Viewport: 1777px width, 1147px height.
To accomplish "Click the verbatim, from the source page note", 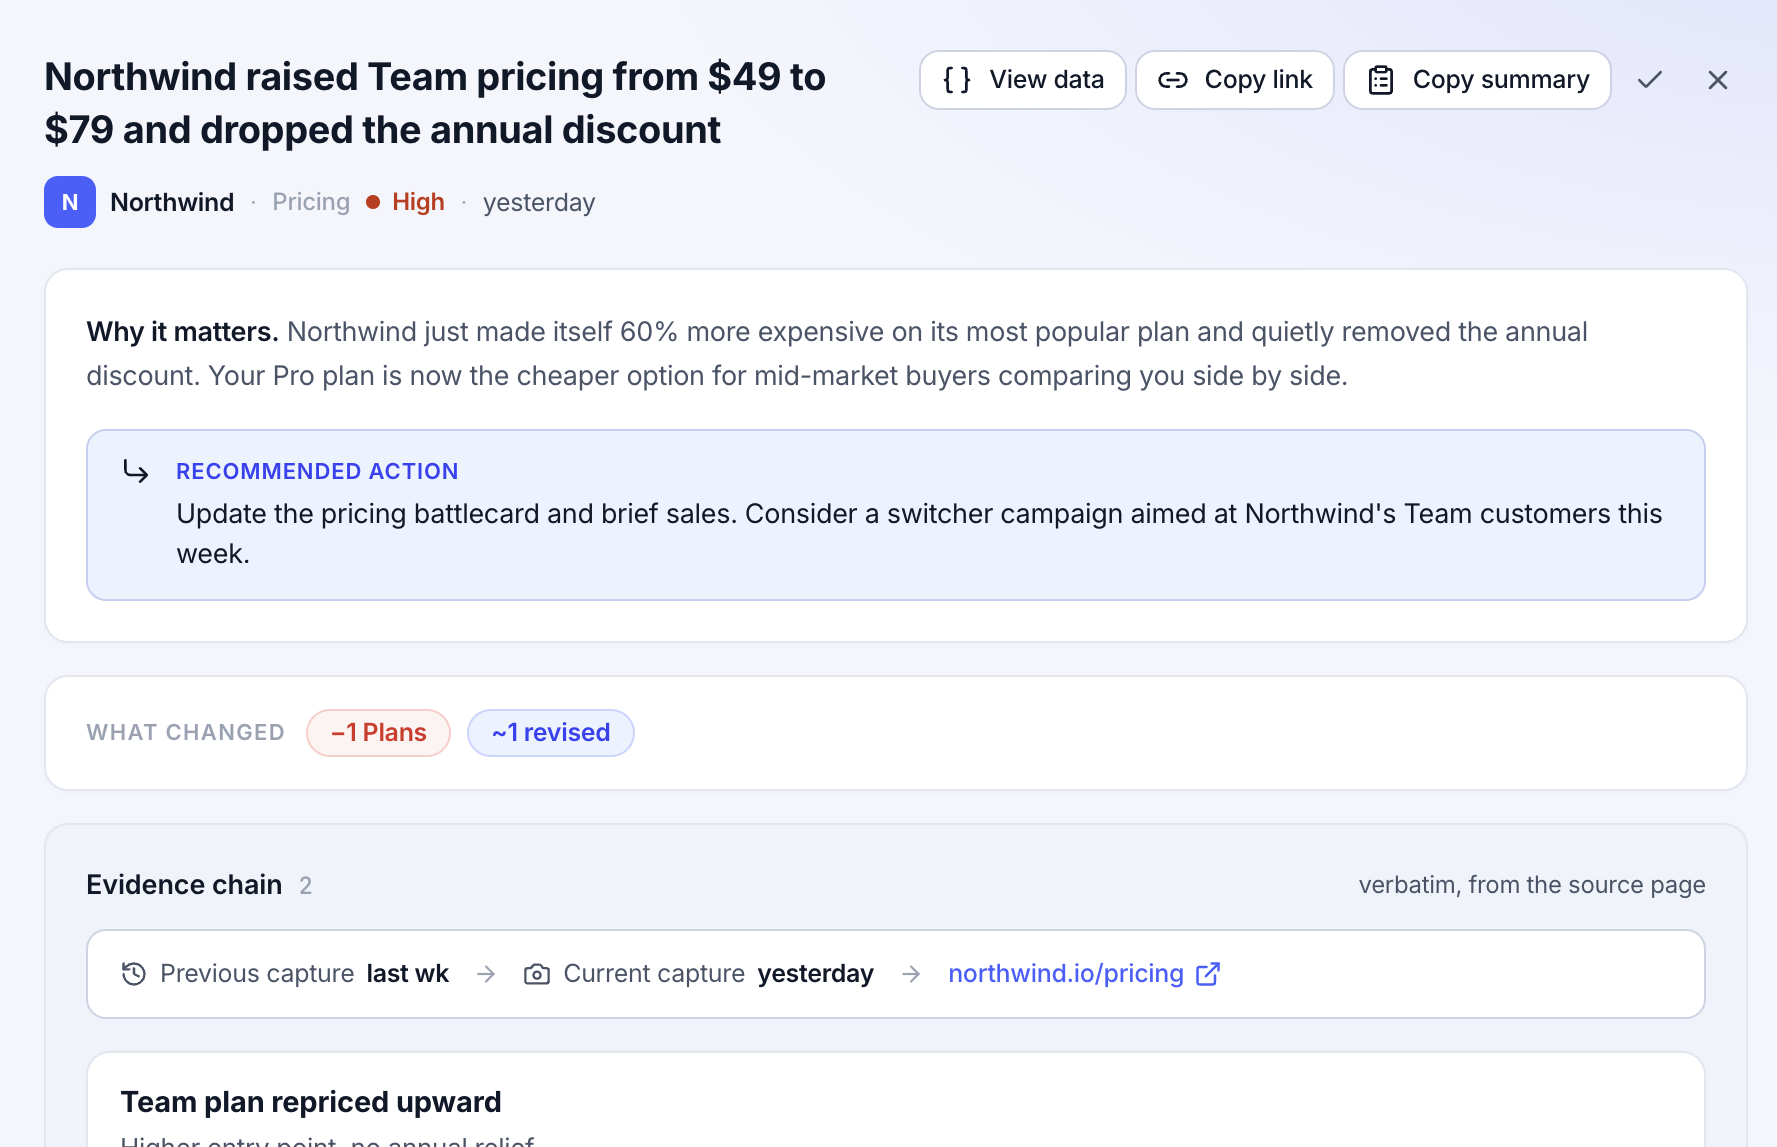I will pyautogui.click(x=1532, y=885).
